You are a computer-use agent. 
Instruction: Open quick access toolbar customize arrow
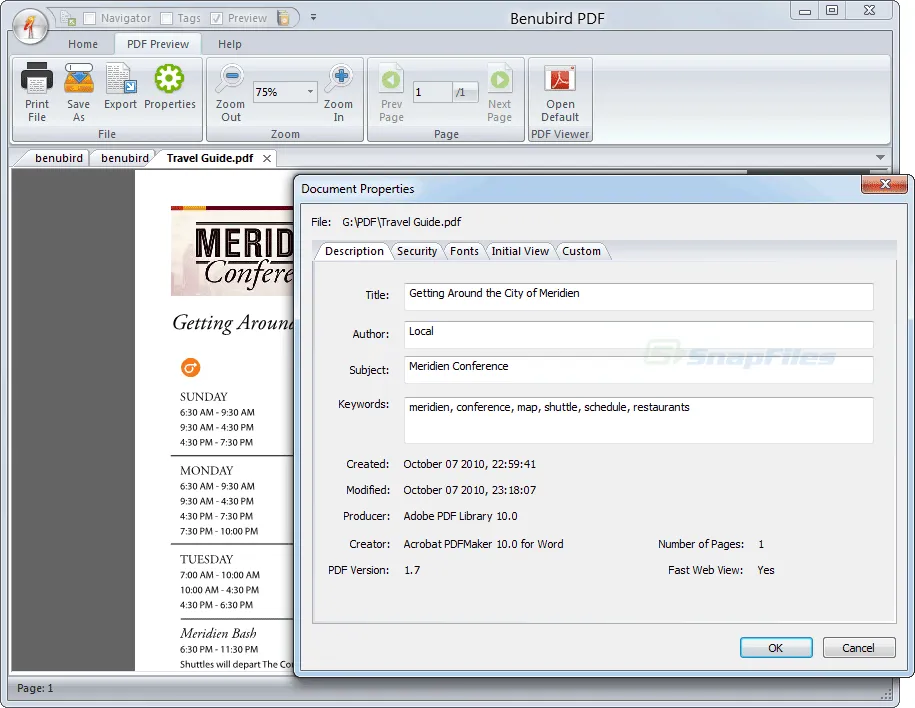[313, 18]
